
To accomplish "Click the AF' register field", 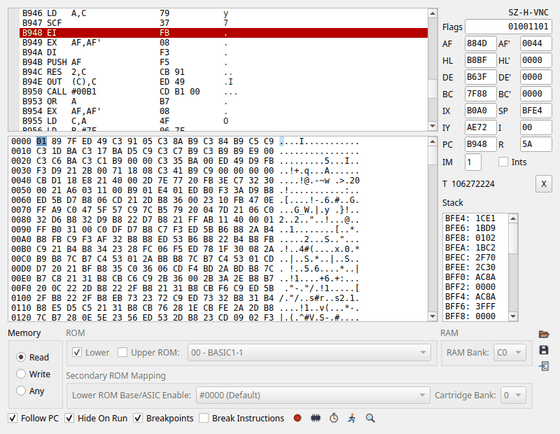I will (536, 44).
